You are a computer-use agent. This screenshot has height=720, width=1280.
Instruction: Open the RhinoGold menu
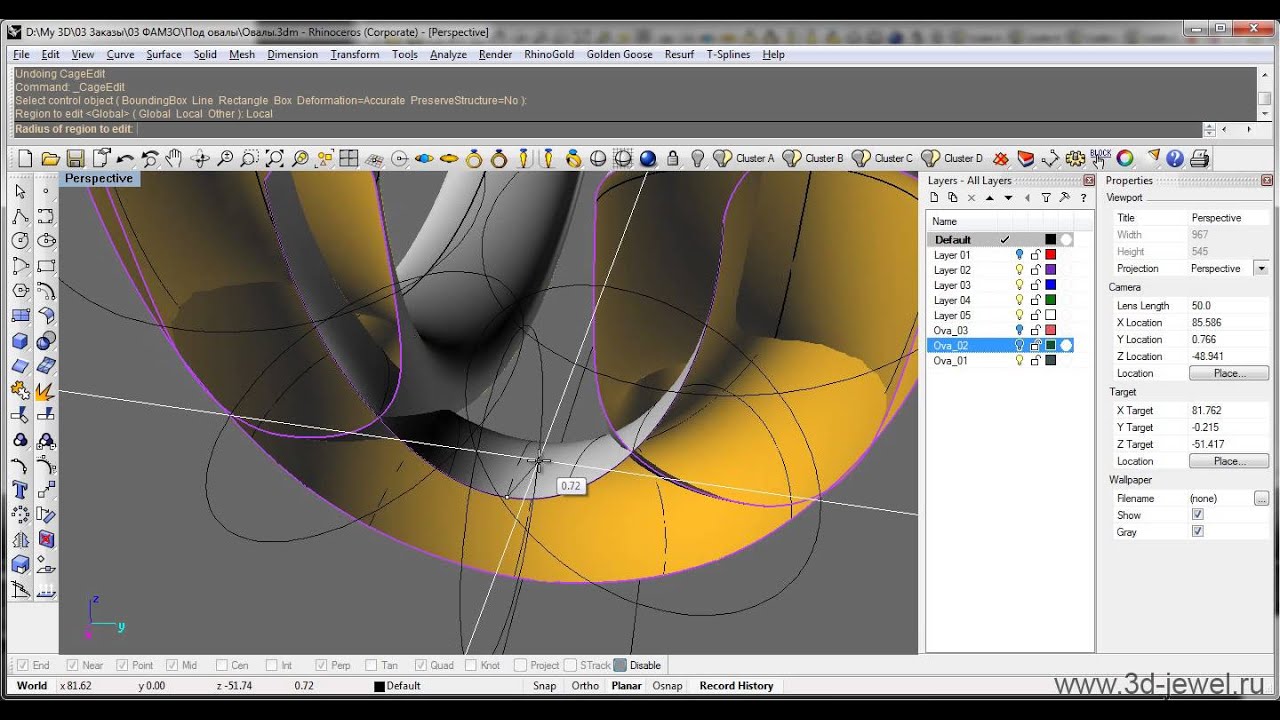tap(549, 54)
